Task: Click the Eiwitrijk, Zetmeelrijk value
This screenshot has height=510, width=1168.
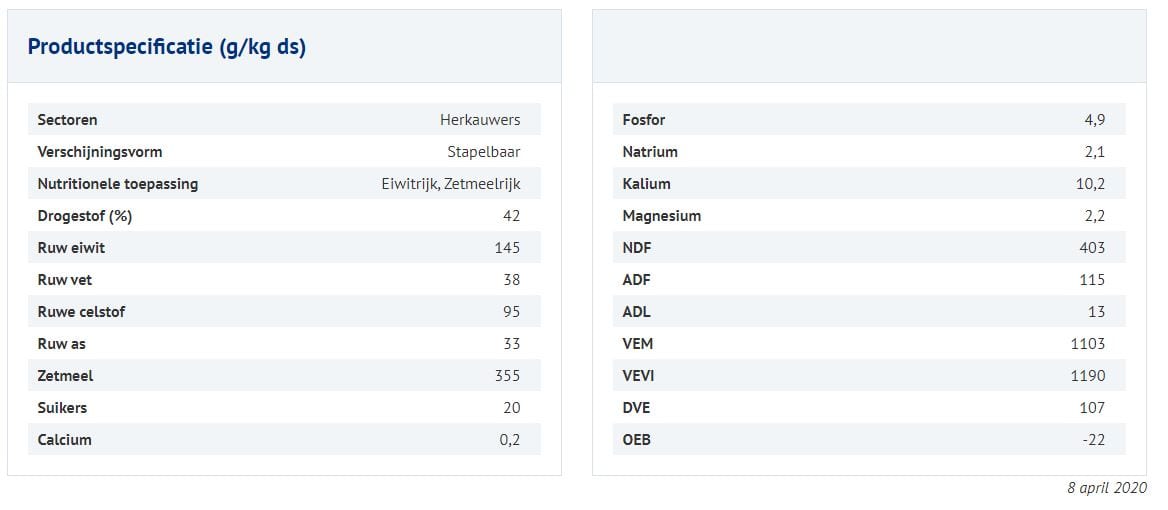Action: click(451, 184)
